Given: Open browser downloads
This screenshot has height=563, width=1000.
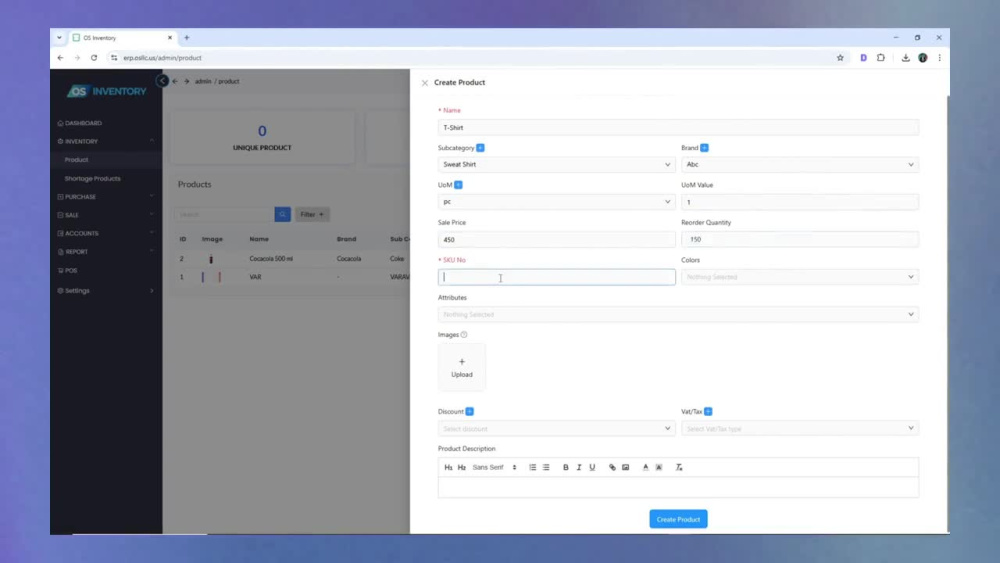Looking at the screenshot, I should click(905, 58).
